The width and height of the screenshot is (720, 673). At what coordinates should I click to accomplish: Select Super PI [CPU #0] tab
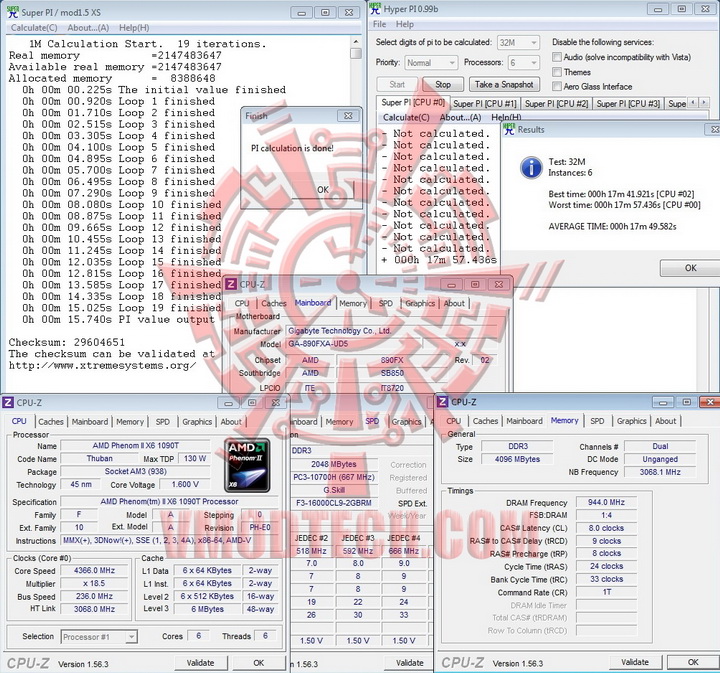point(413,102)
